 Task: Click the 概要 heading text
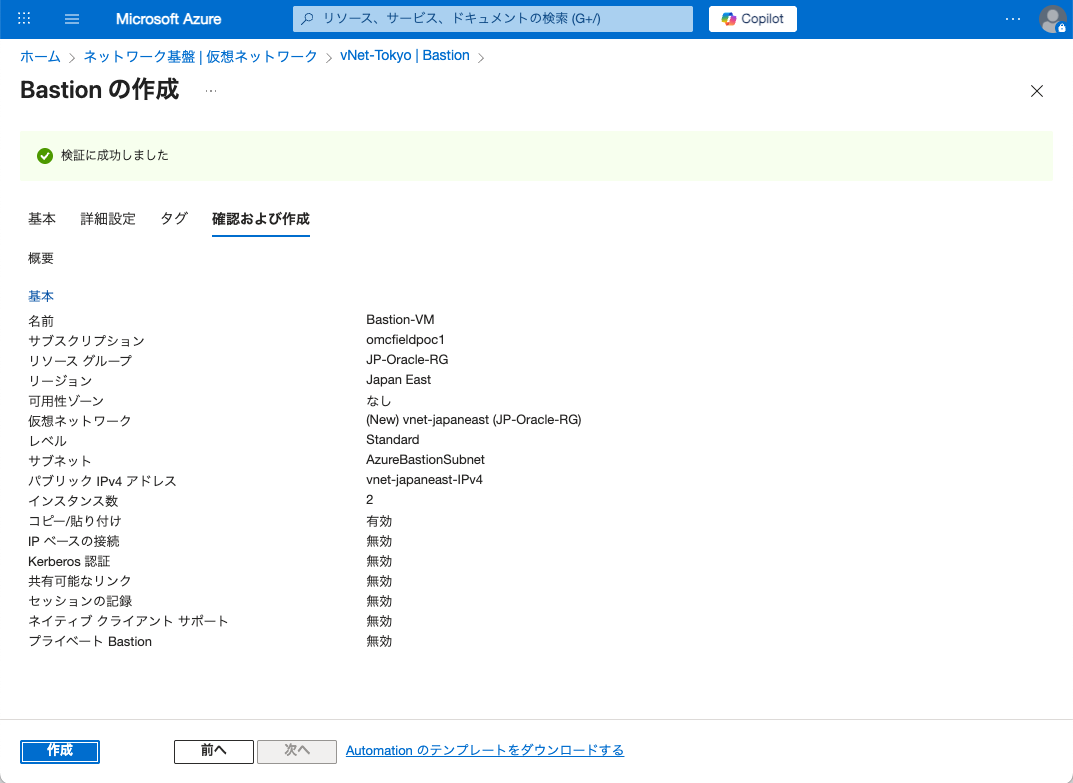click(41, 258)
